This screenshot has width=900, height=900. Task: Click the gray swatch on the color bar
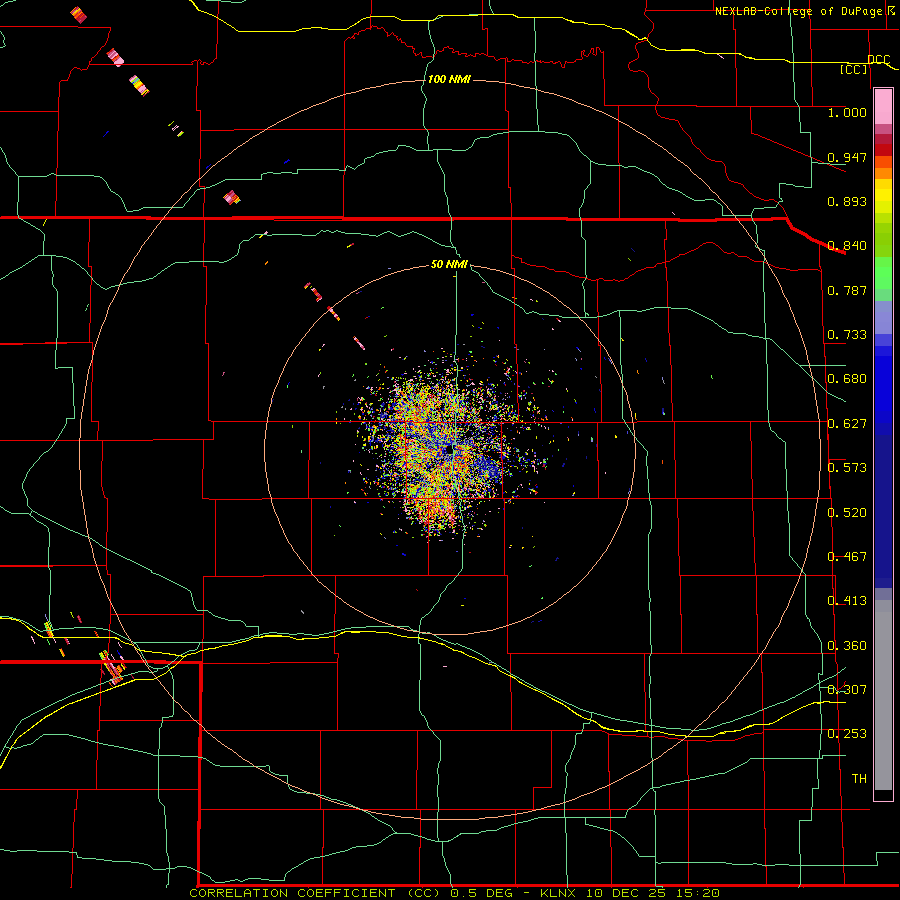pyautogui.click(x=883, y=695)
